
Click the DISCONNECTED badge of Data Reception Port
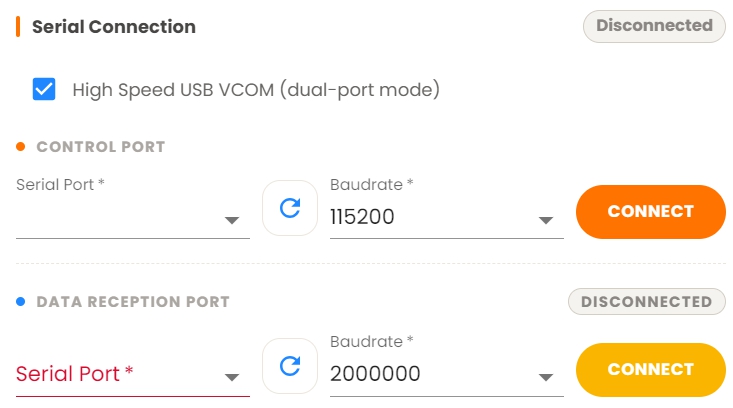647,301
